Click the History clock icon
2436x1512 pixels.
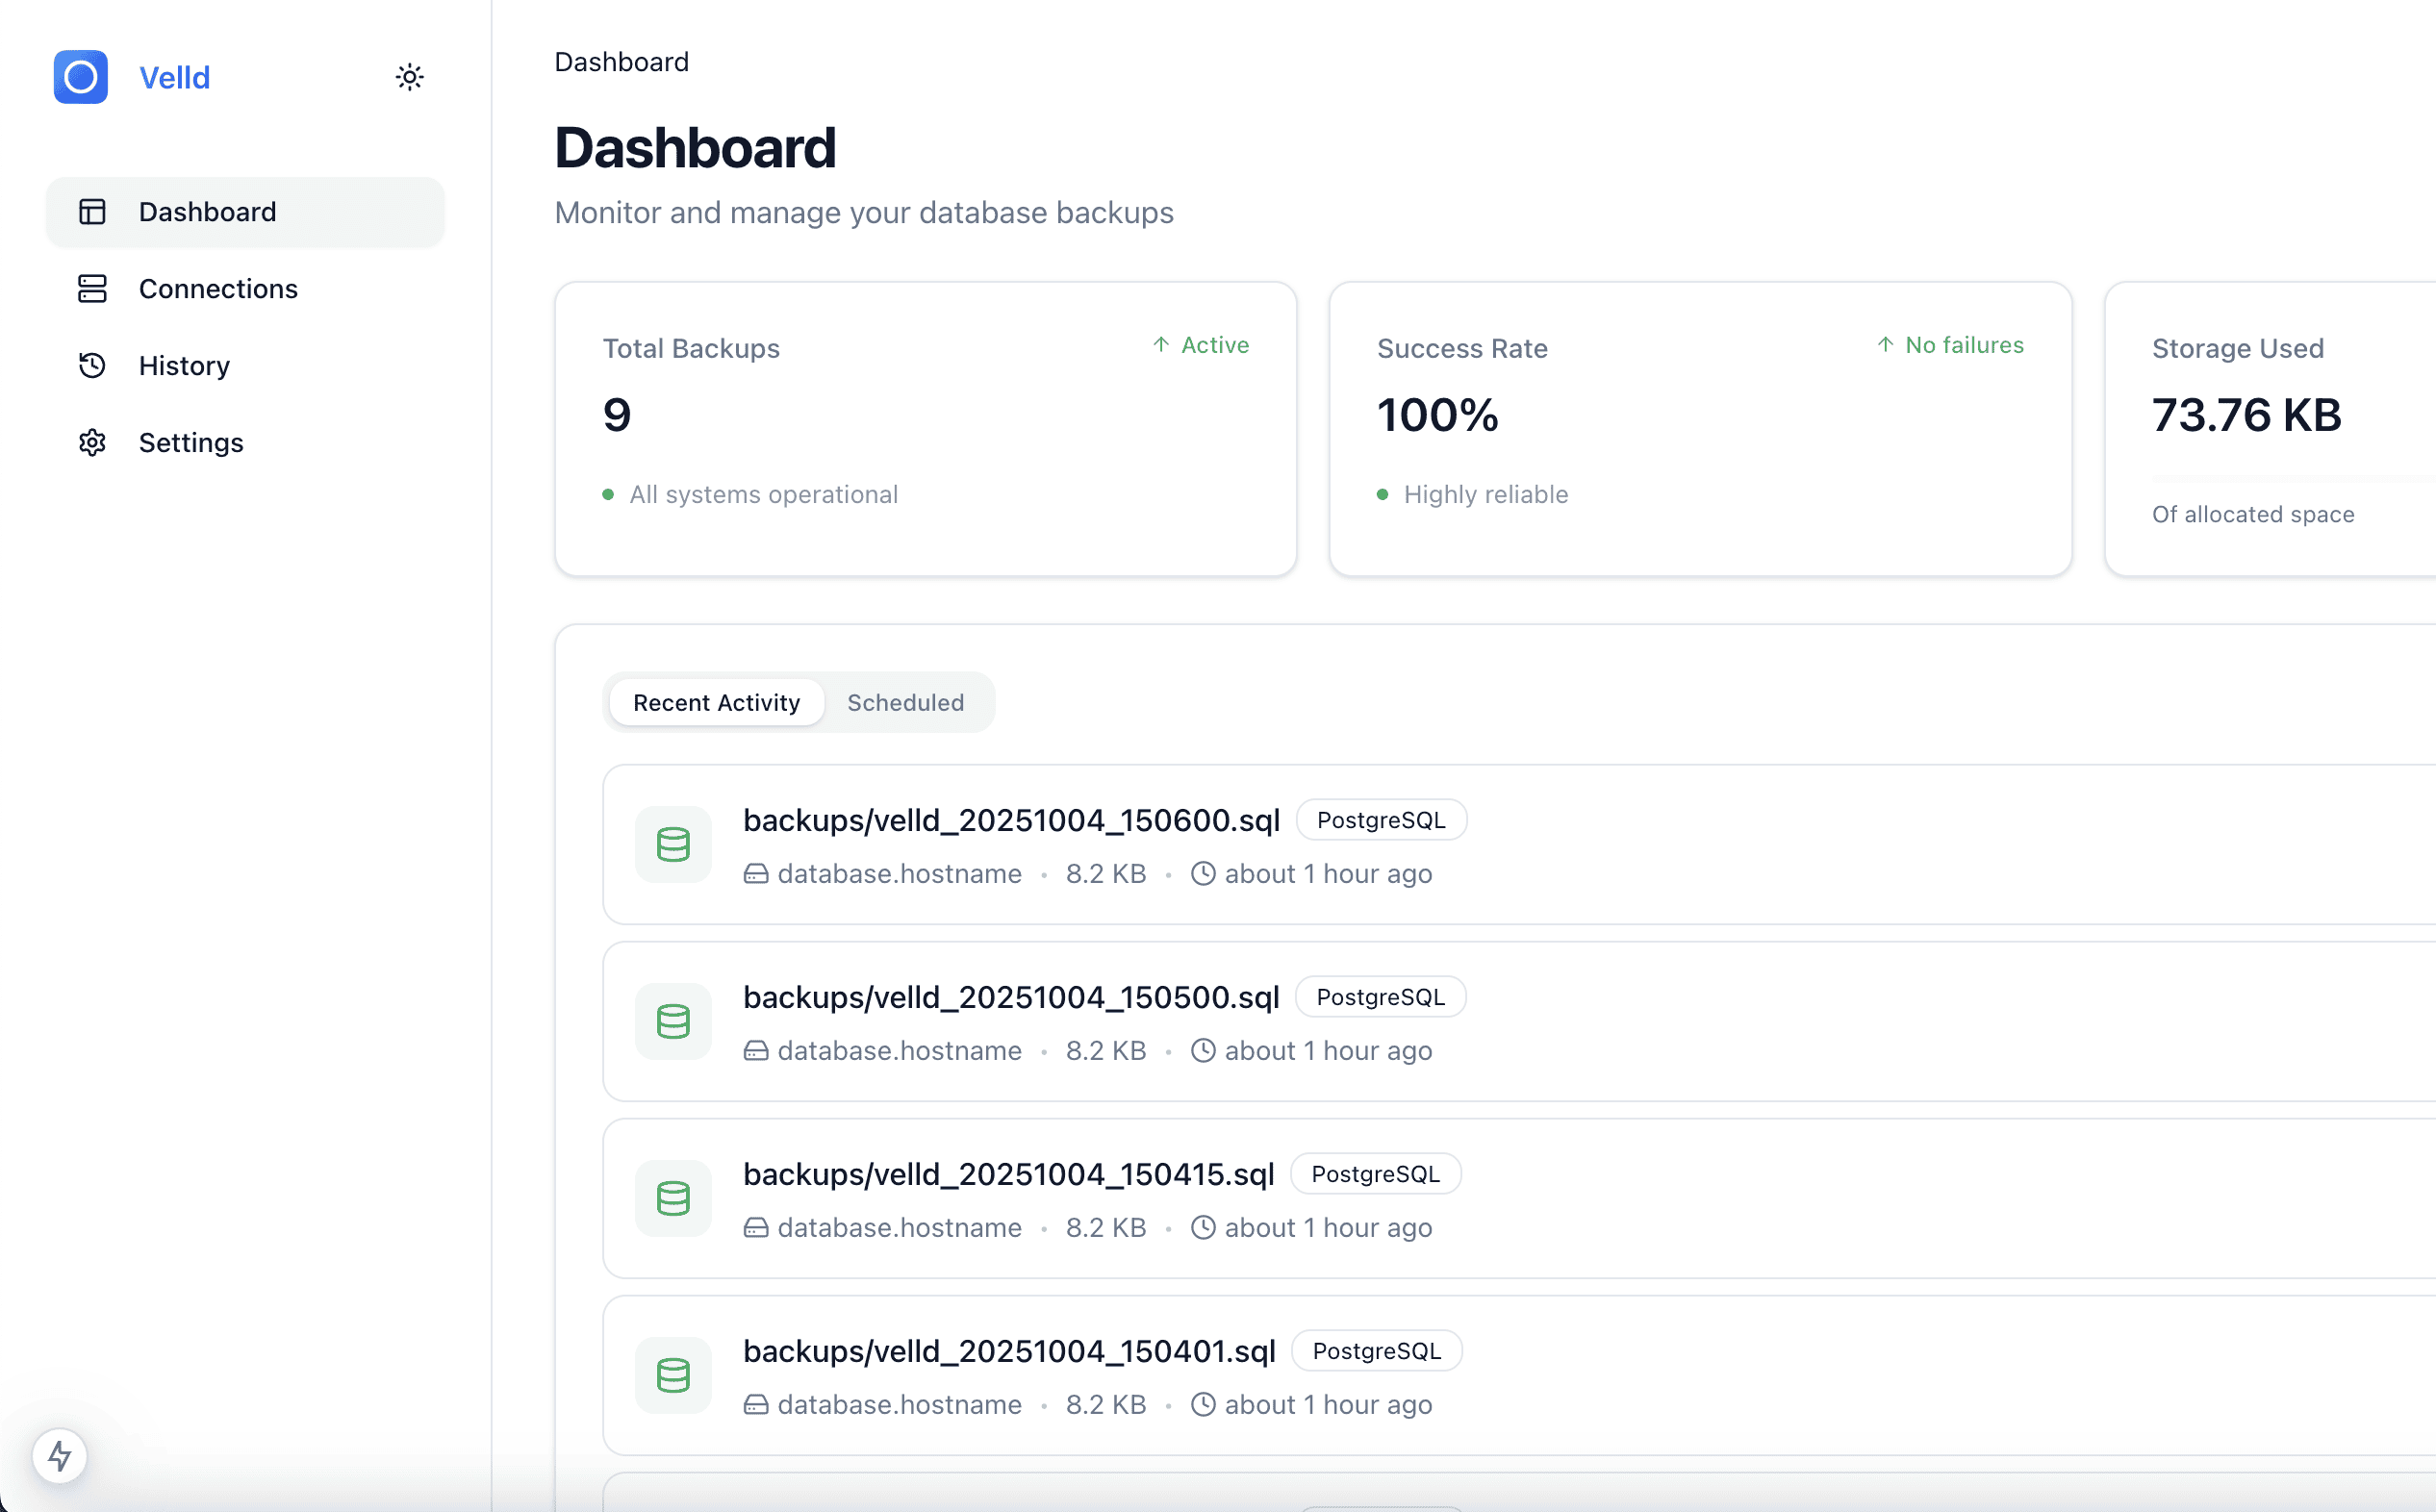pyautogui.click(x=92, y=366)
